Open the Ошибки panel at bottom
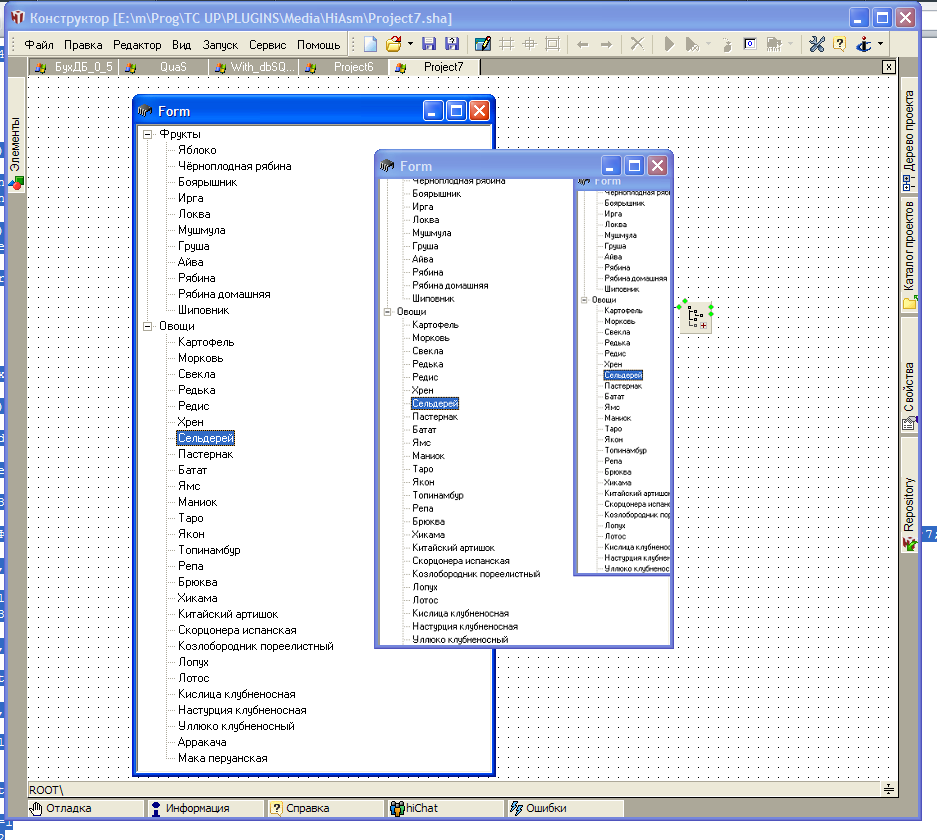937x840 pixels. click(545, 808)
